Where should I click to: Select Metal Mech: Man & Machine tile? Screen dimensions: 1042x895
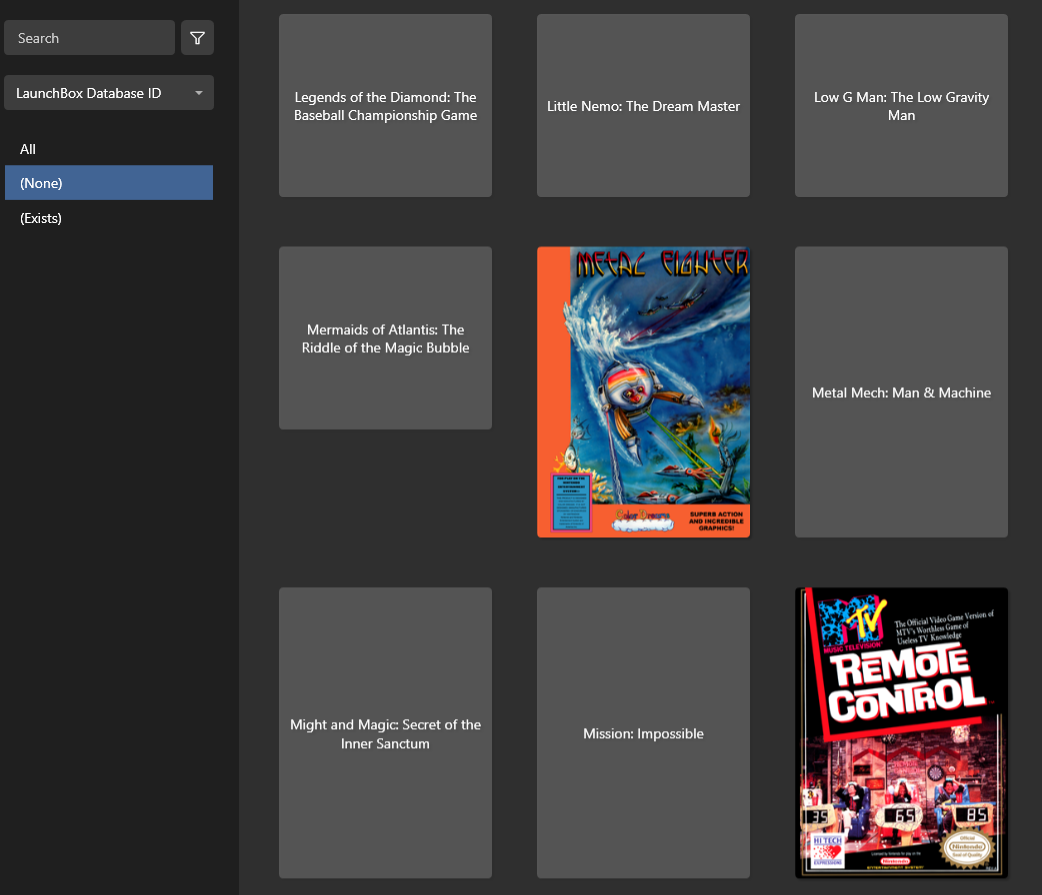[901, 392]
